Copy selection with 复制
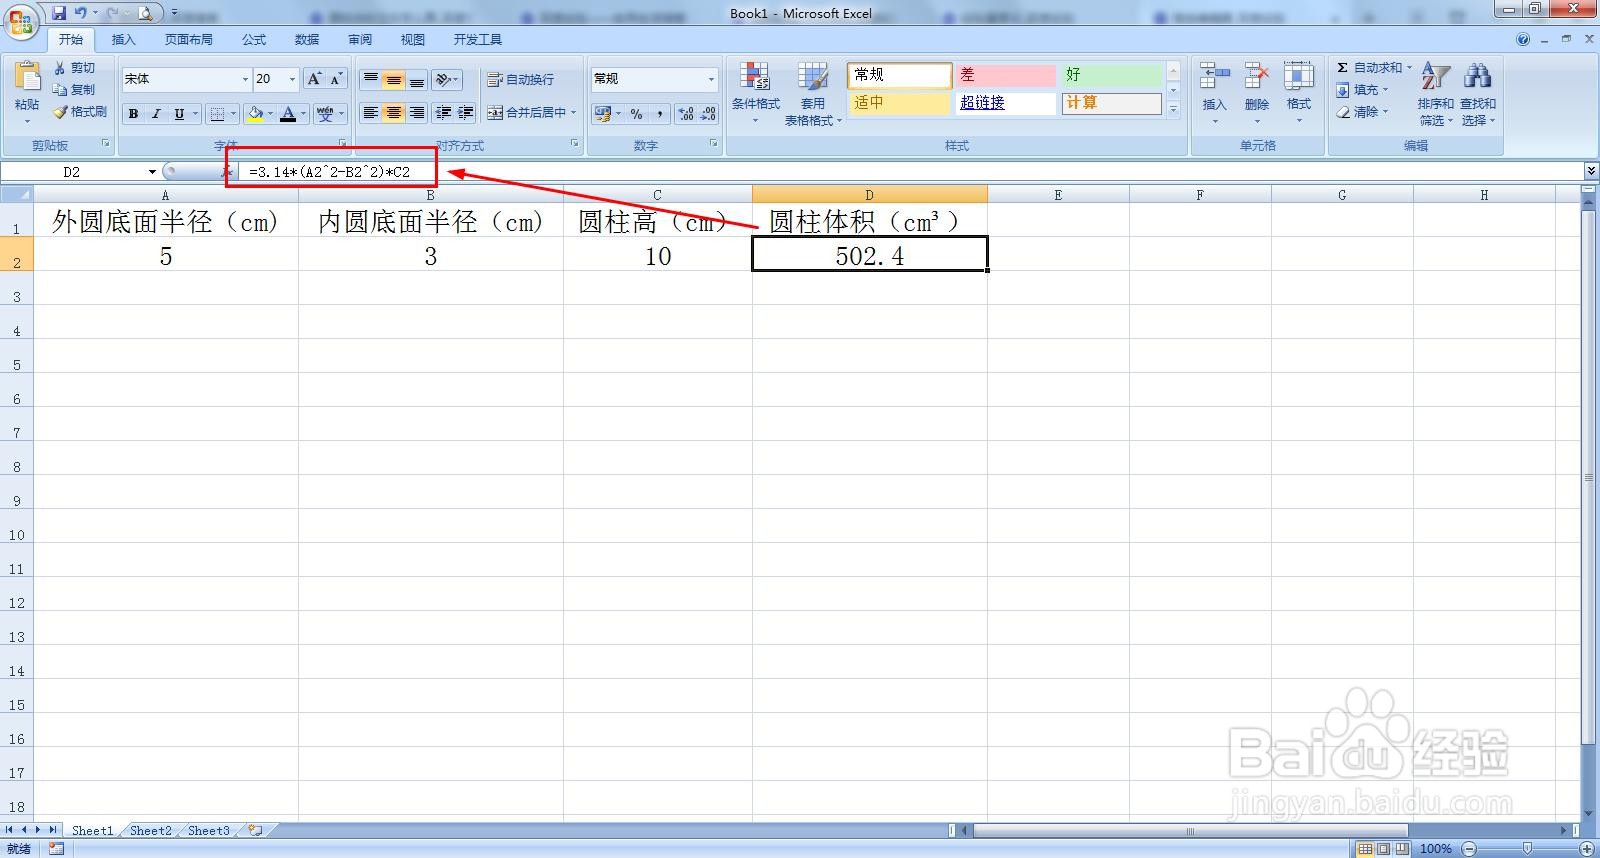This screenshot has width=1600, height=858. point(76,89)
